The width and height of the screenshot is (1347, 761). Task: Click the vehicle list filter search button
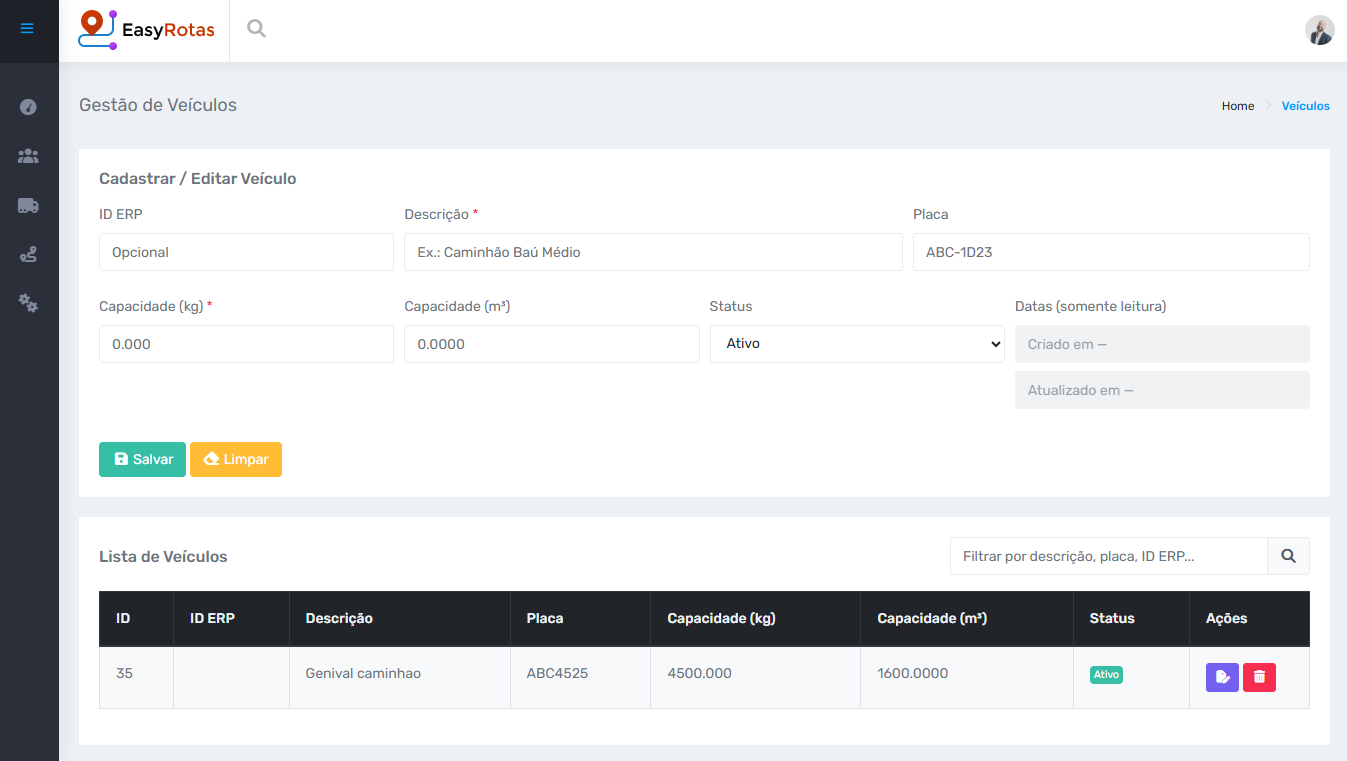point(1288,556)
